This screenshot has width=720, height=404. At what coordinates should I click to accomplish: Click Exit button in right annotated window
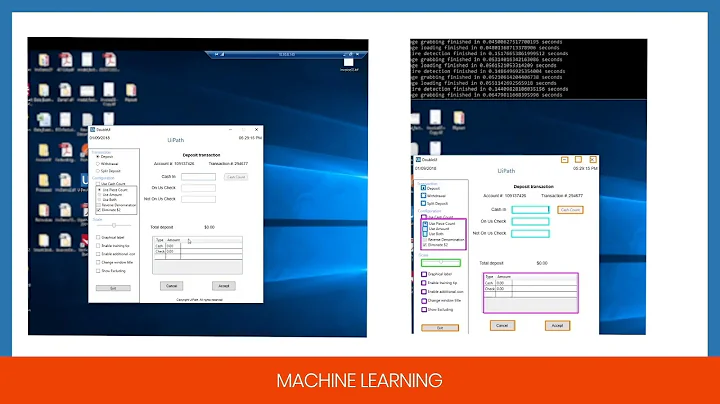440,328
